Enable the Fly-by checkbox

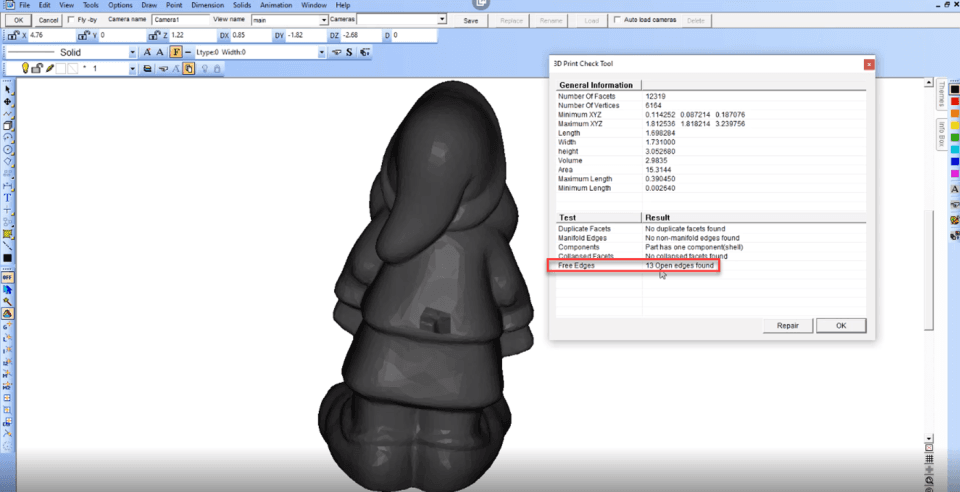(x=72, y=20)
